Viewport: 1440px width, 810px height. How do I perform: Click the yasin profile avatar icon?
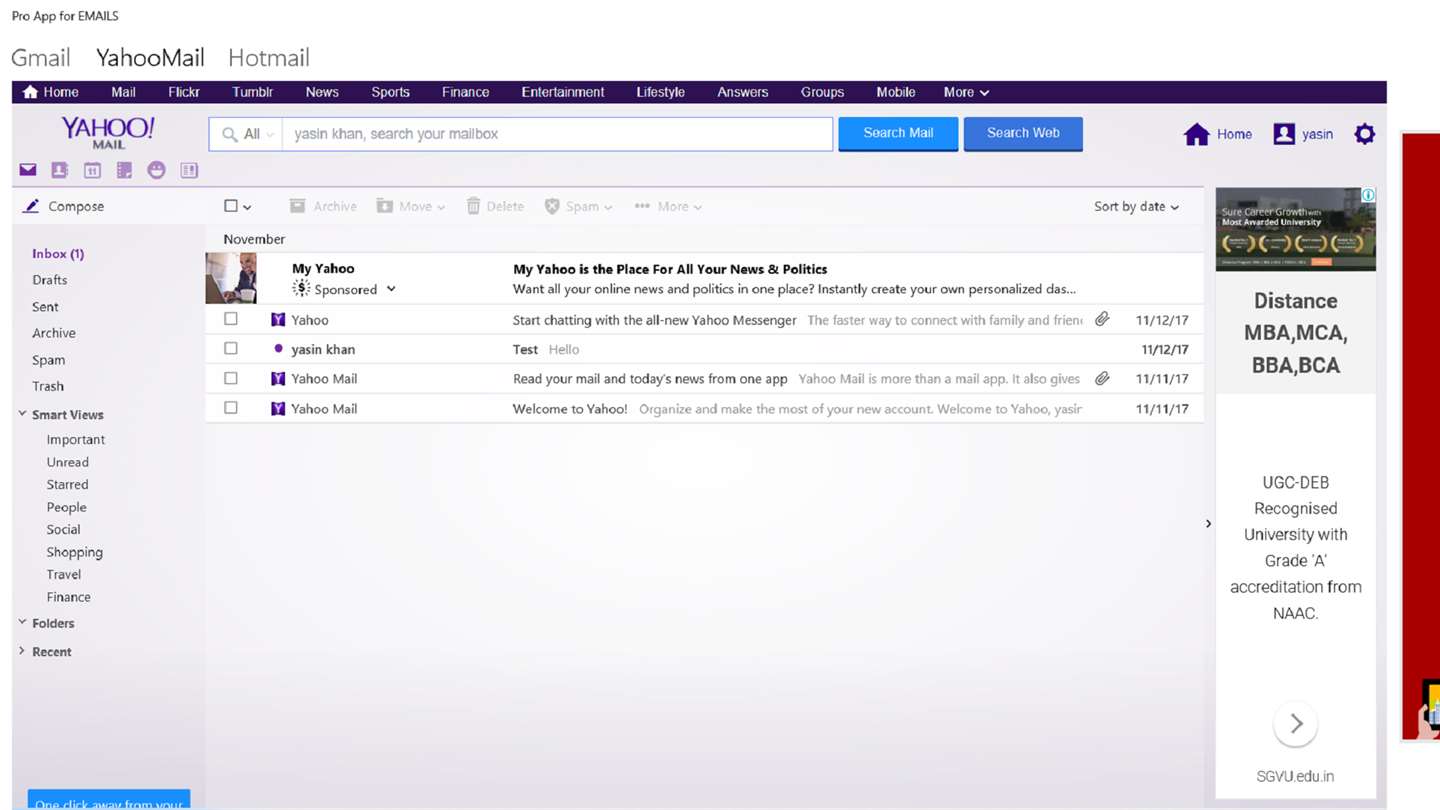coord(1284,134)
